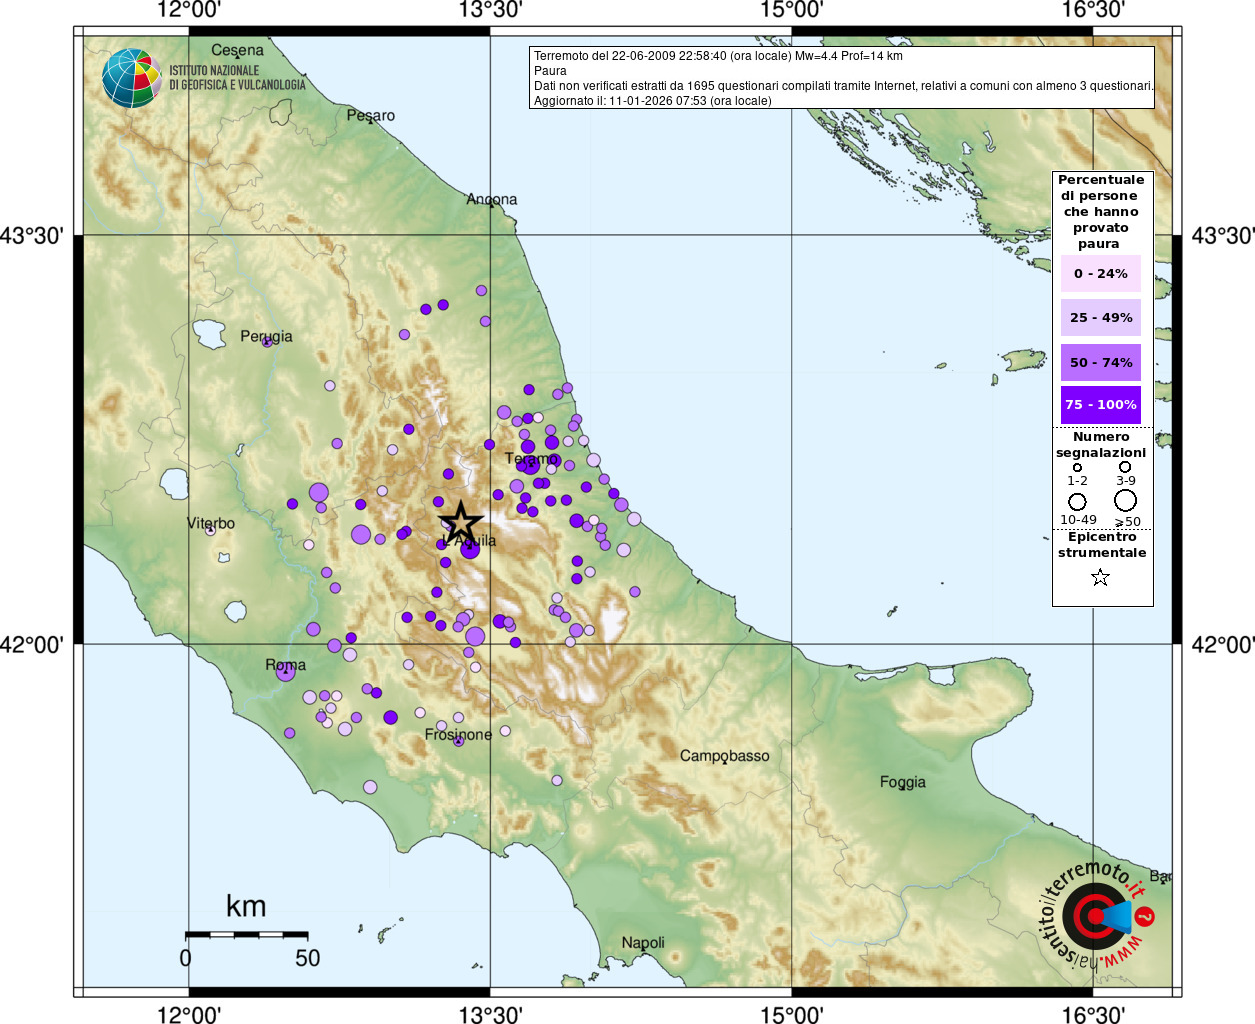This screenshot has height=1024, width=1255.
Task: Select the 25 - 49% legend swatch
Action: tap(1100, 317)
